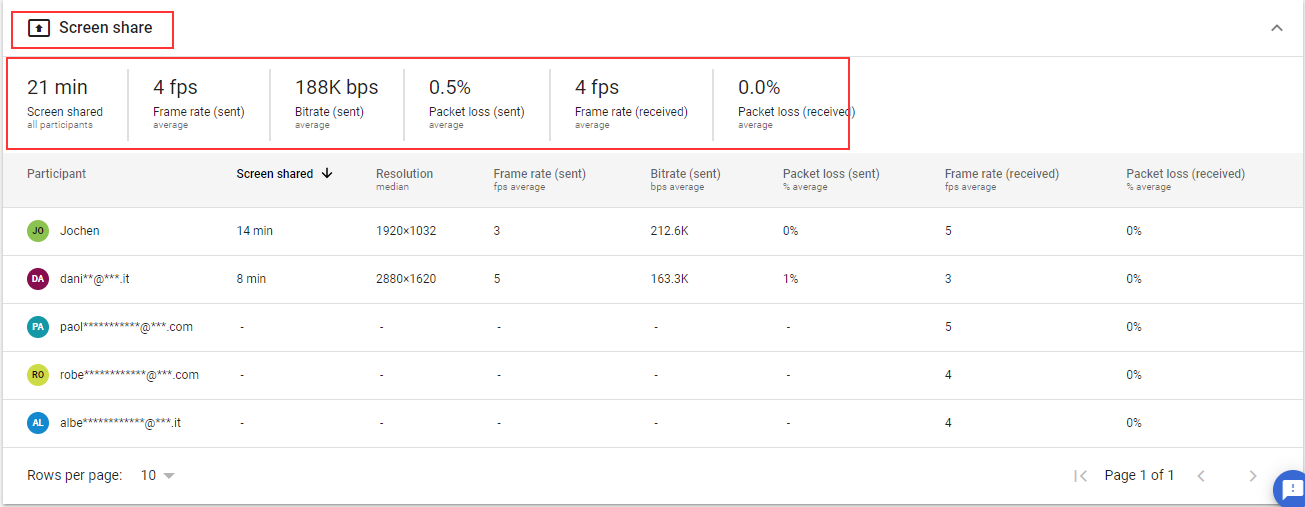
Task: Select participant albe************@***.it
Action: tap(121, 423)
